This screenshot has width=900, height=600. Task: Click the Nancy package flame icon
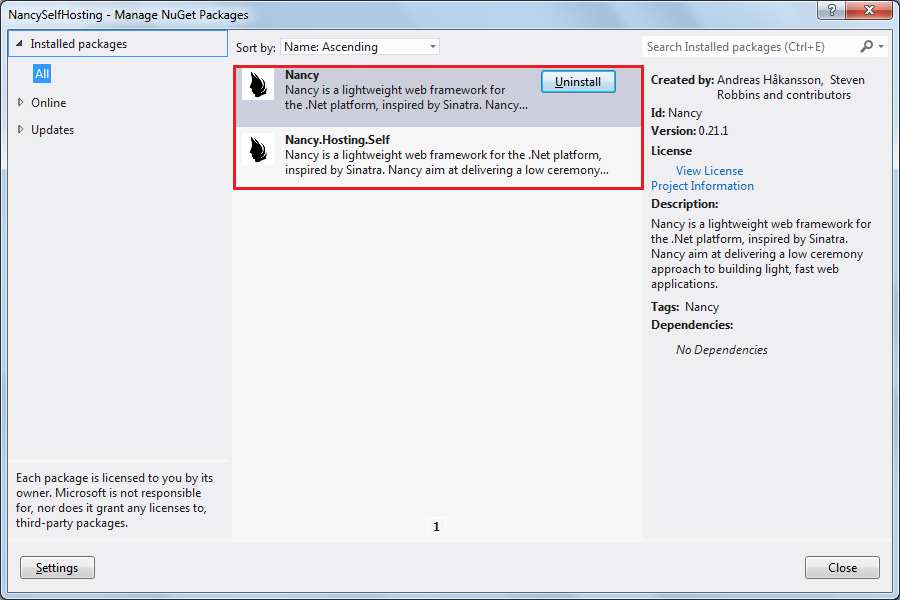pyautogui.click(x=258, y=85)
